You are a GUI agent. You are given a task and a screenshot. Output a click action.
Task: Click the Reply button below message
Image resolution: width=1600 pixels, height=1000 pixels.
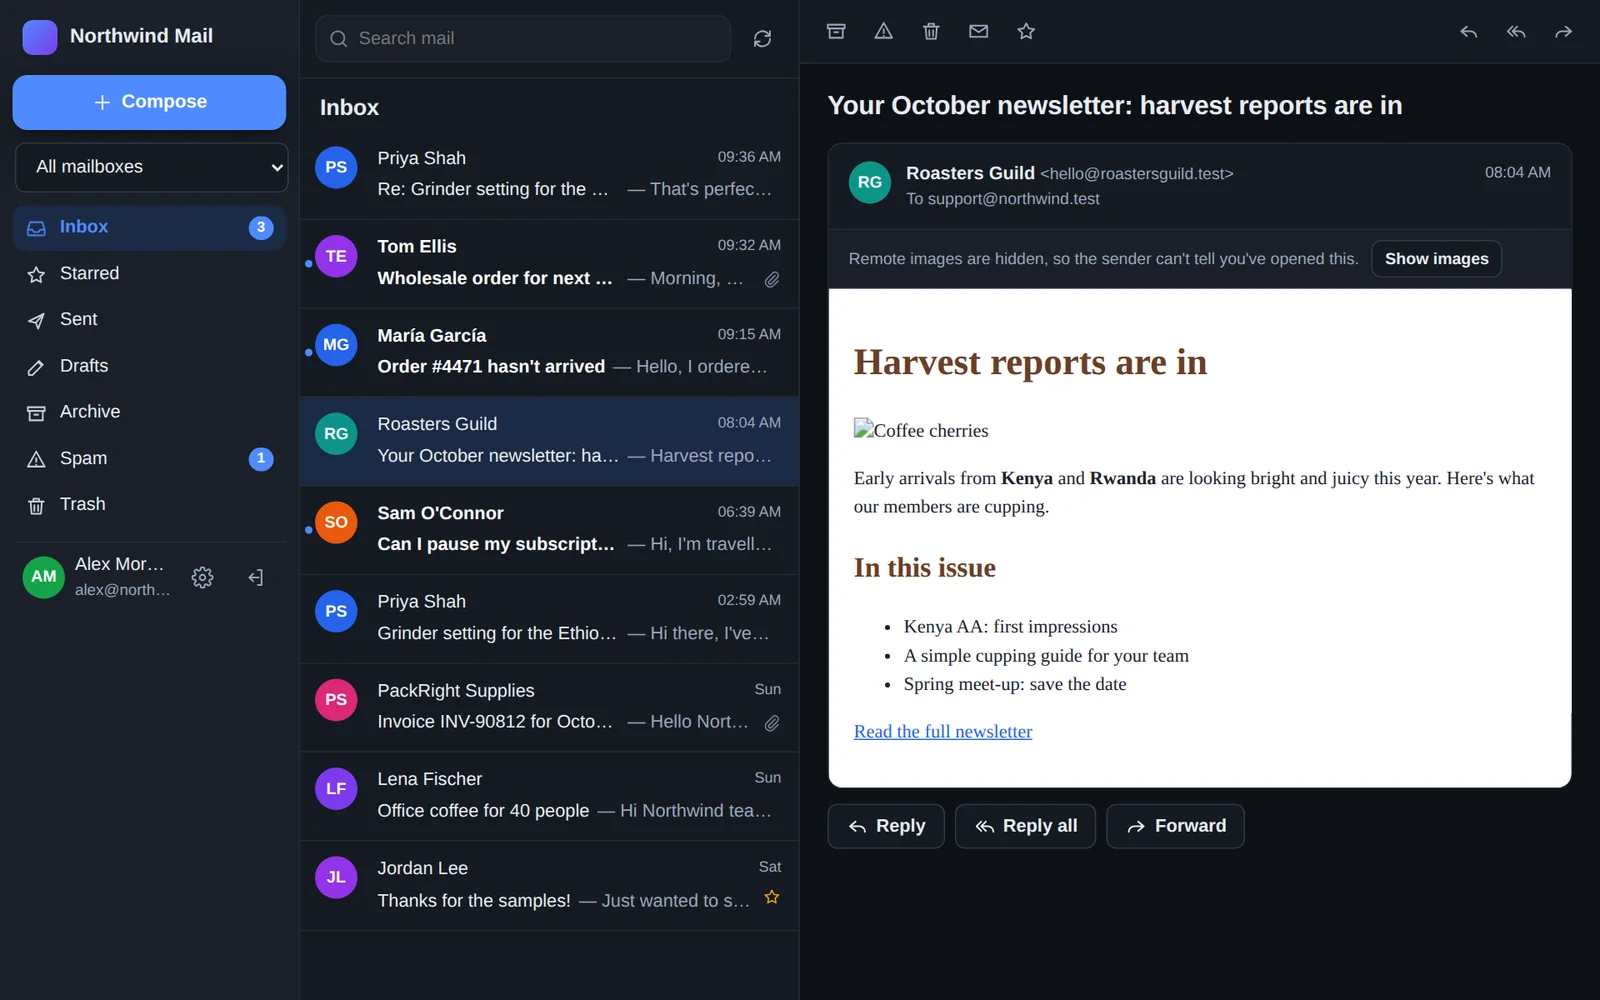pyautogui.click(x=886, y=826)
